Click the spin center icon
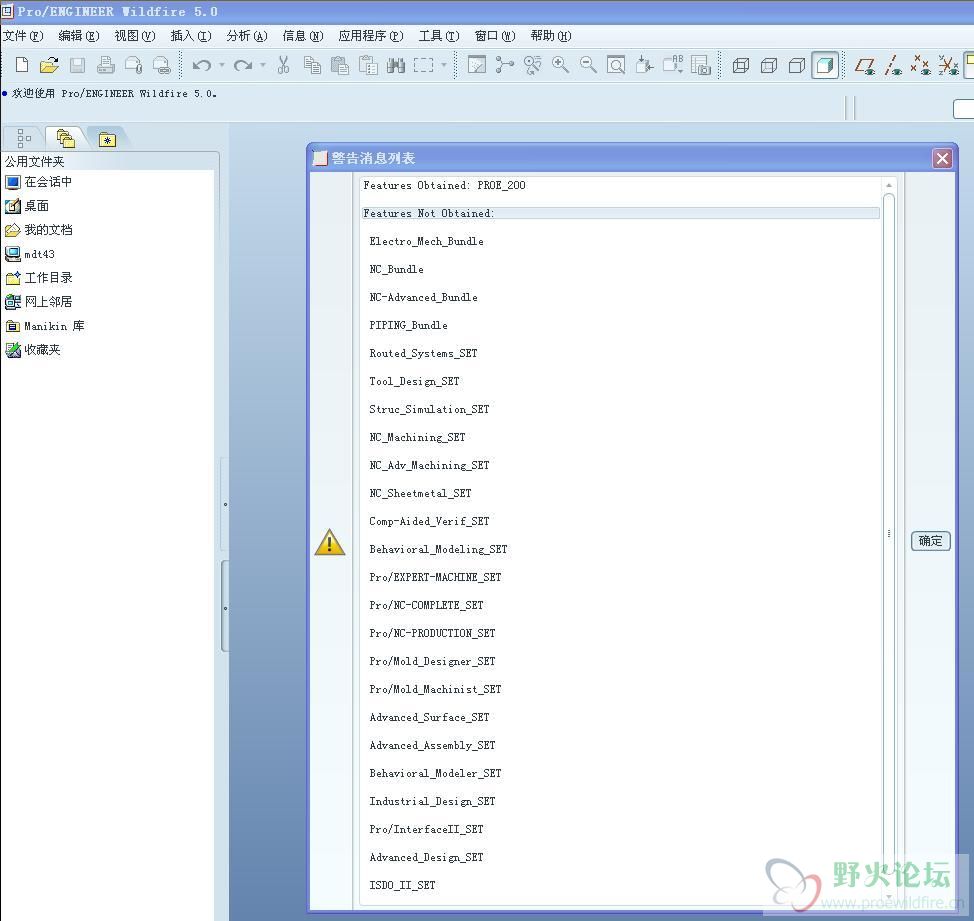The height and width of the screenshot is (921, 974). [504, 65]
